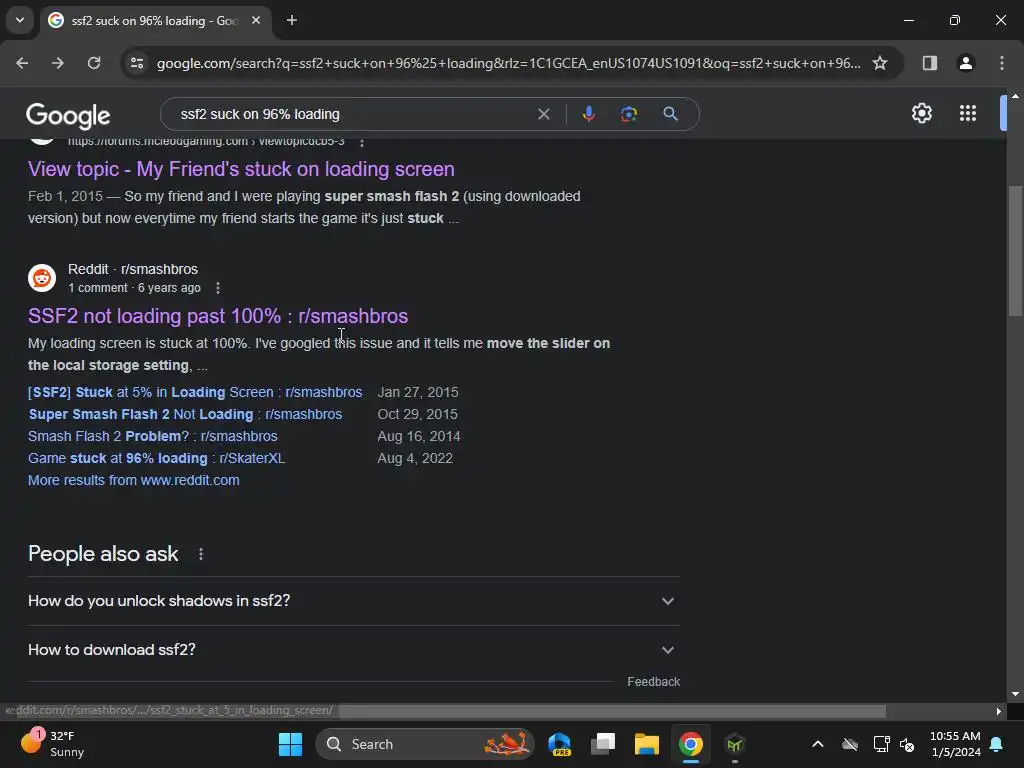Screen dimensions: 1024x768
Task: Search by image with Google Lens
Action: click(x=628, y=114)
